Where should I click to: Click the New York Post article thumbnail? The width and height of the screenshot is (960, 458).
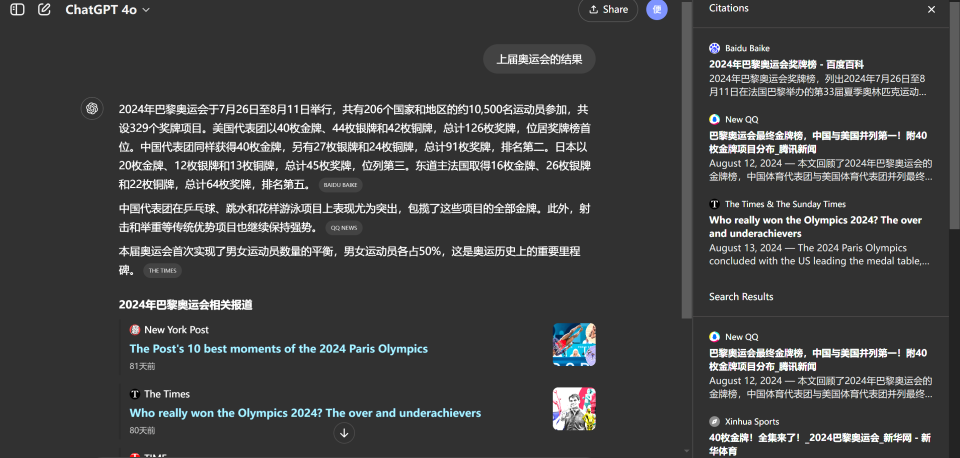[574, 344]
